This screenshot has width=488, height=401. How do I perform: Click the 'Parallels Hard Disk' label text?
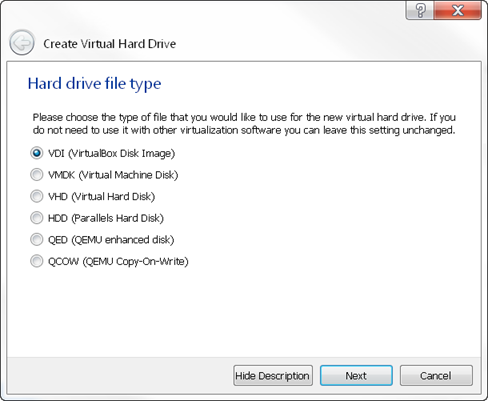pyautogui.click(x=118, y=218)
